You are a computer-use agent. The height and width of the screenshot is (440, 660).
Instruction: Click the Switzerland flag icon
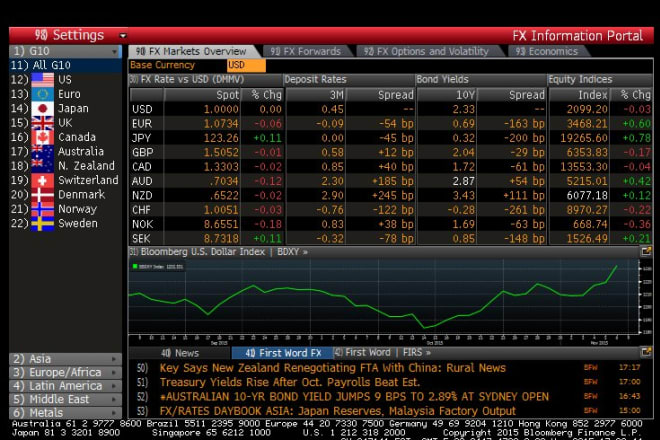[43, 180]
